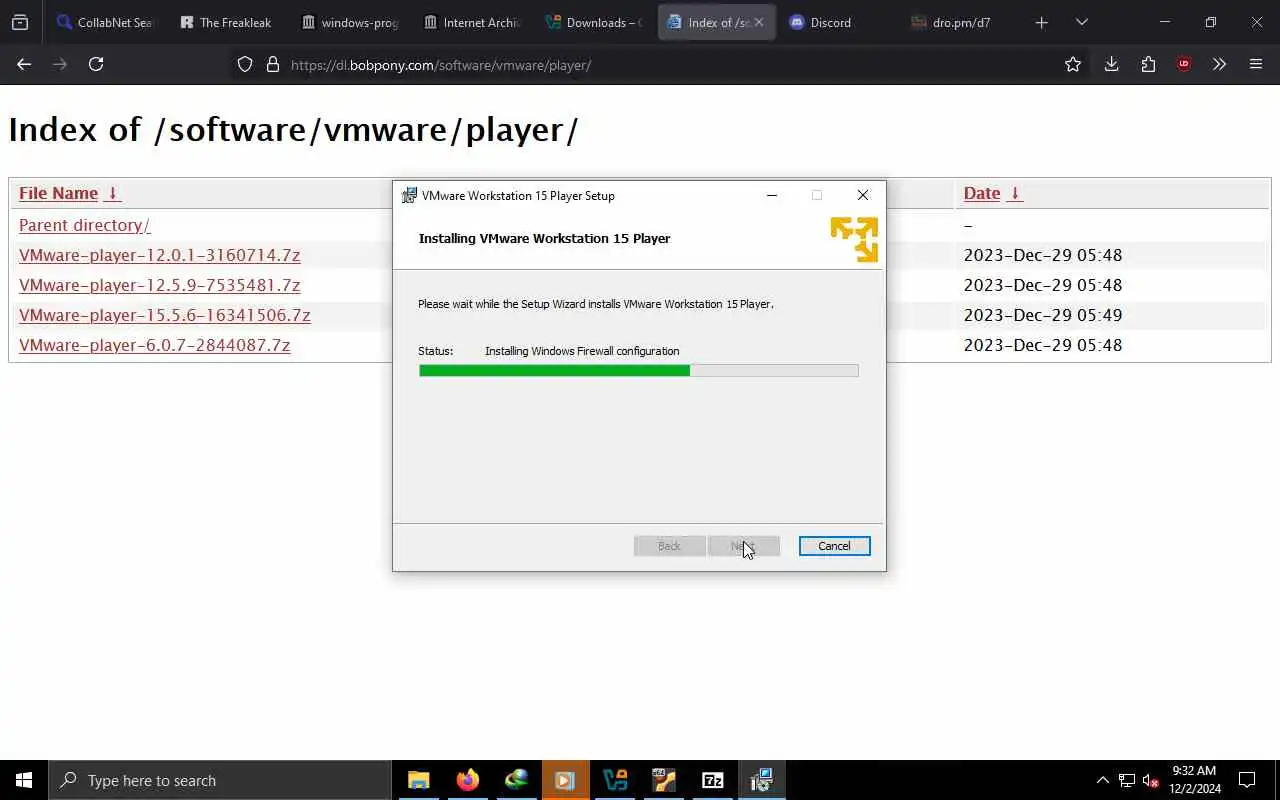The image size is (1280, 800).
Task: Switch to the windows-prog tab
Action: click(349, 22)
